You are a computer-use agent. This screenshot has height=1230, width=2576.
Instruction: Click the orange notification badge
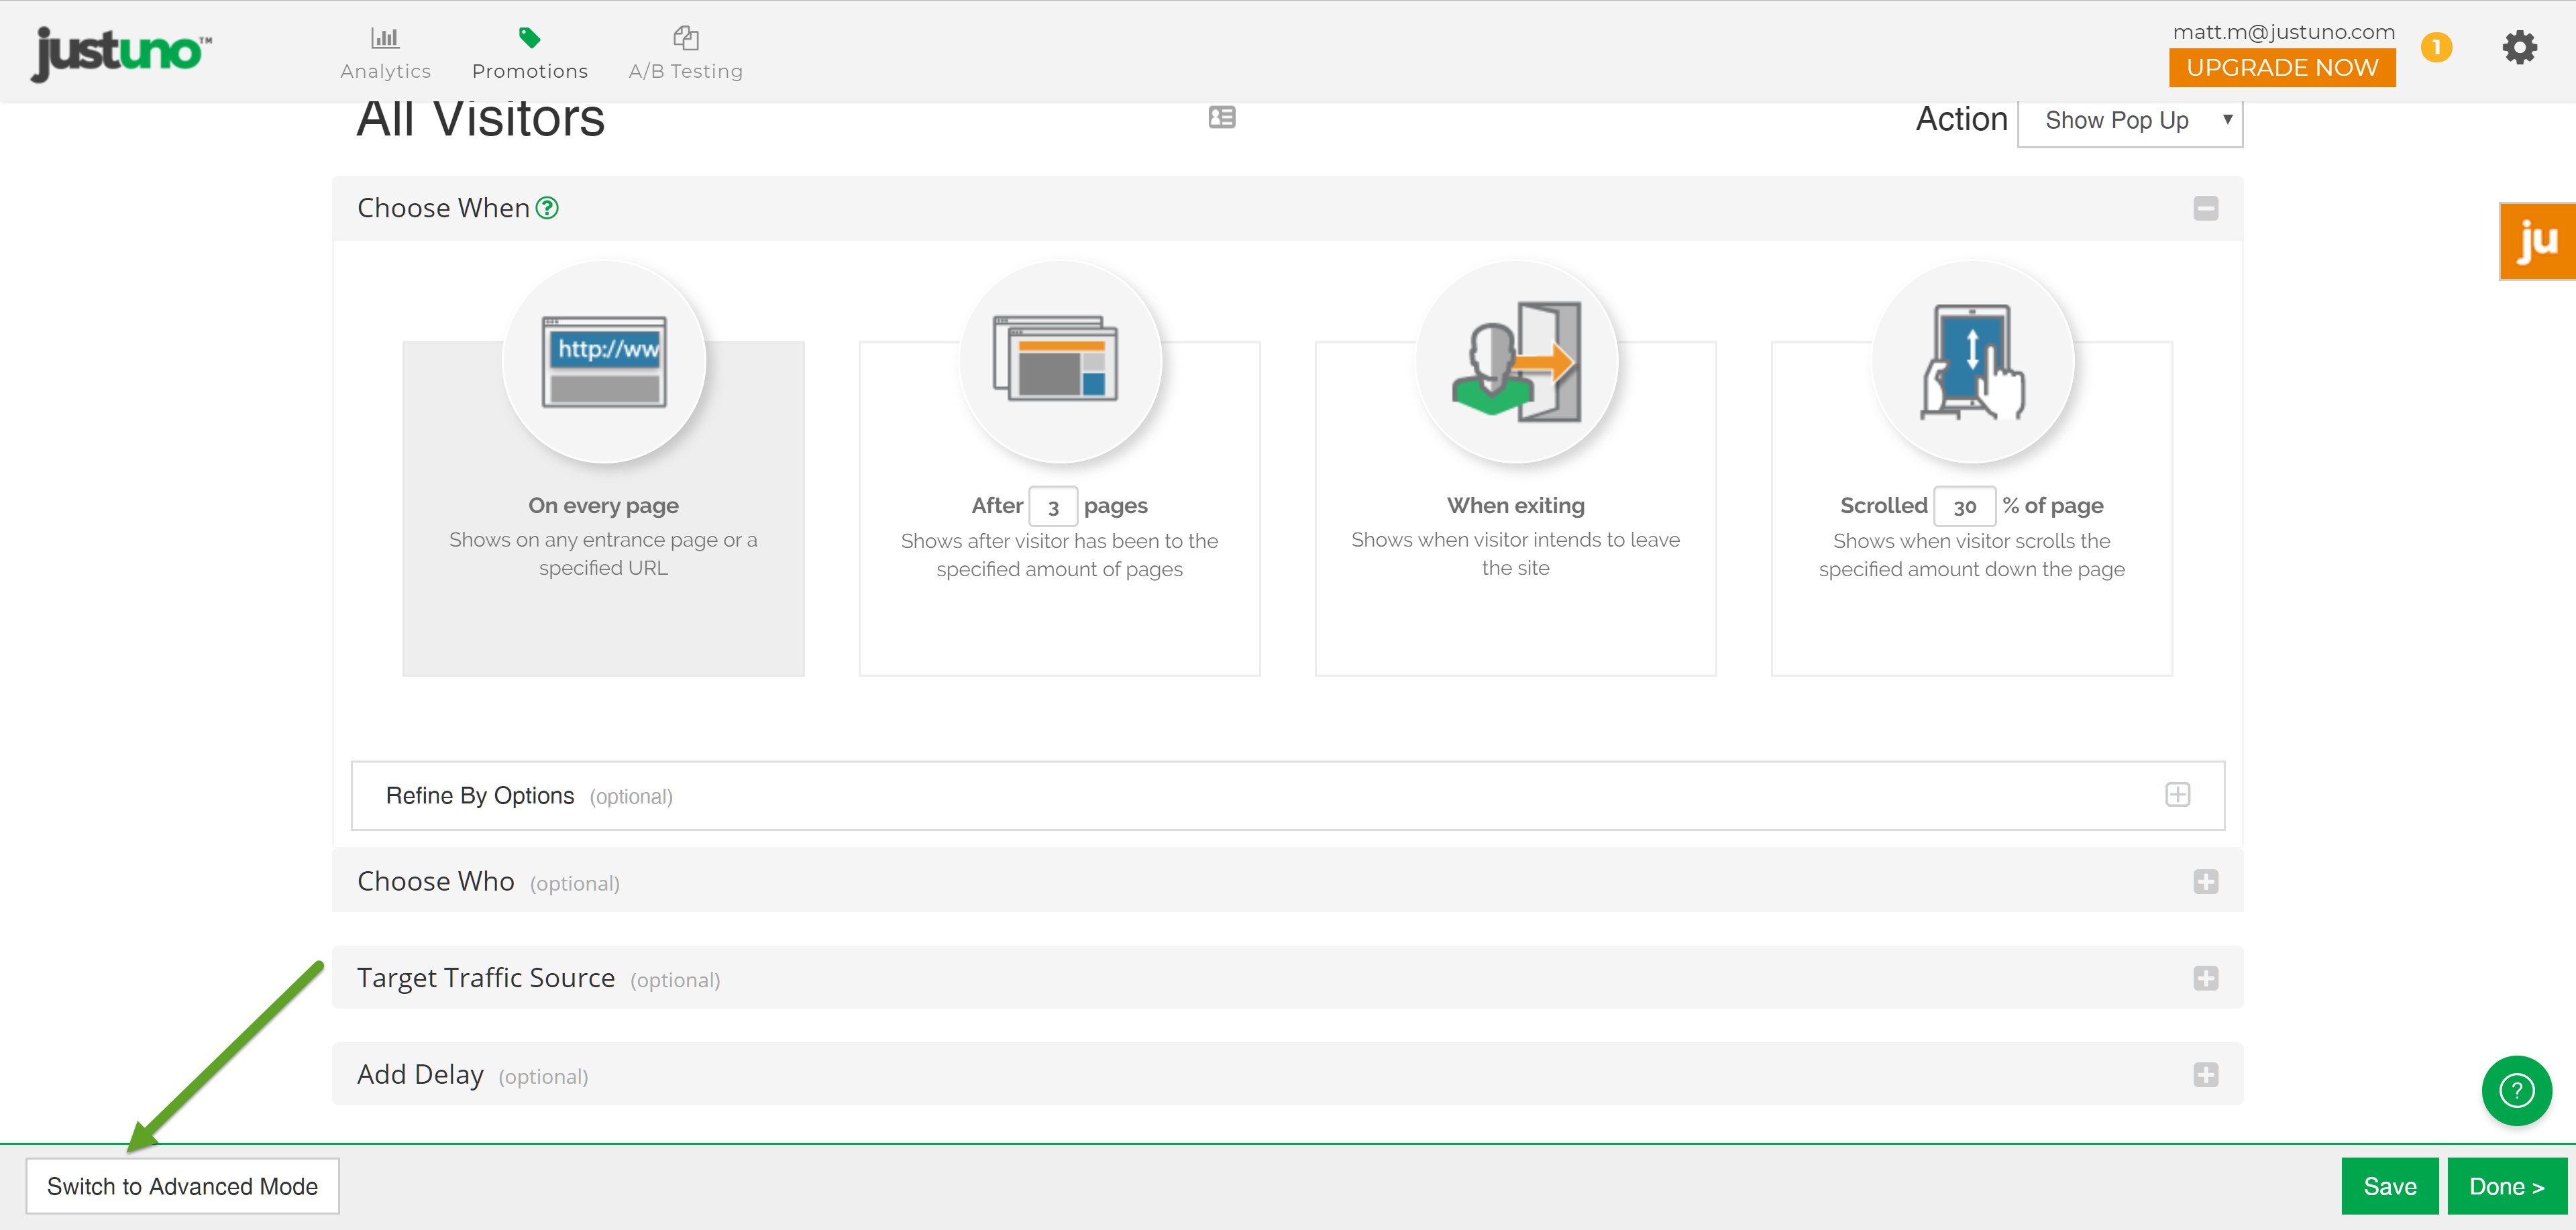[x=2436, y=47]
